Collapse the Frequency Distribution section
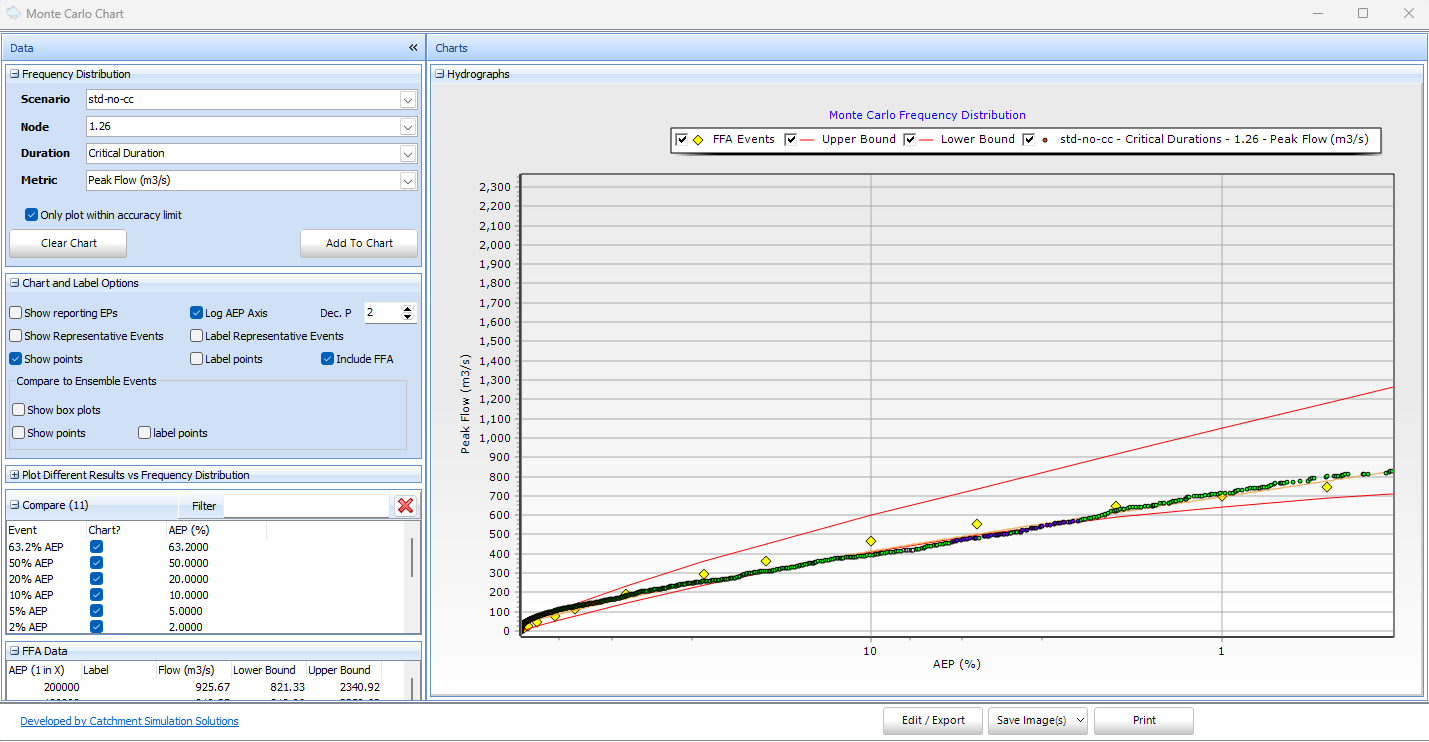1429x742 pixels. pyautogui.click(x=14, y=74)
